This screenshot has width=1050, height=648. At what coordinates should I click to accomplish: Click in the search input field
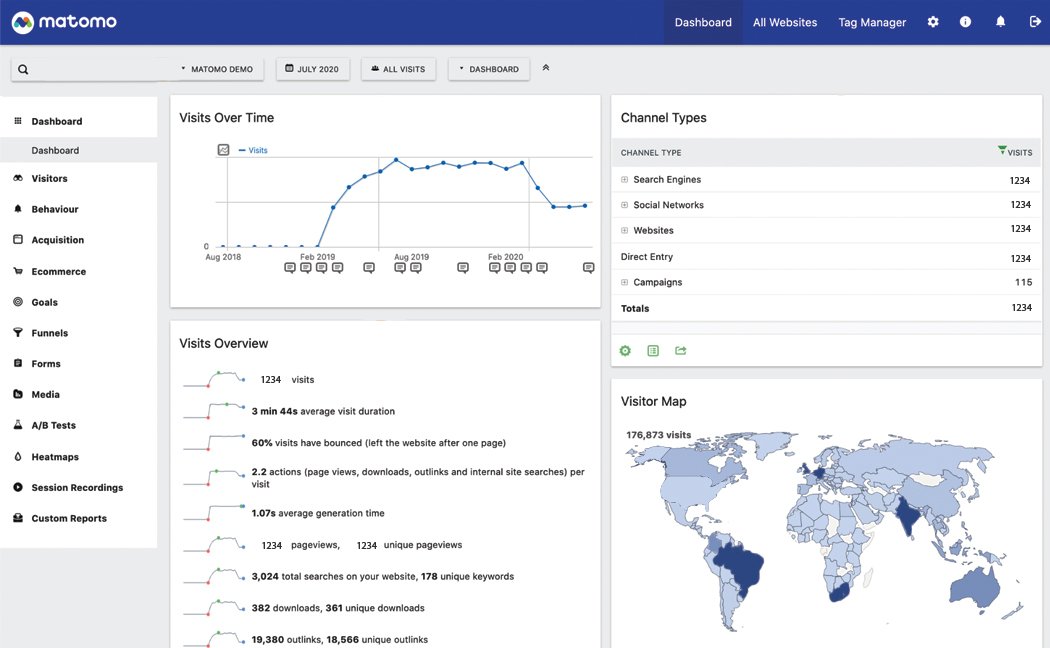pos(100,70)
